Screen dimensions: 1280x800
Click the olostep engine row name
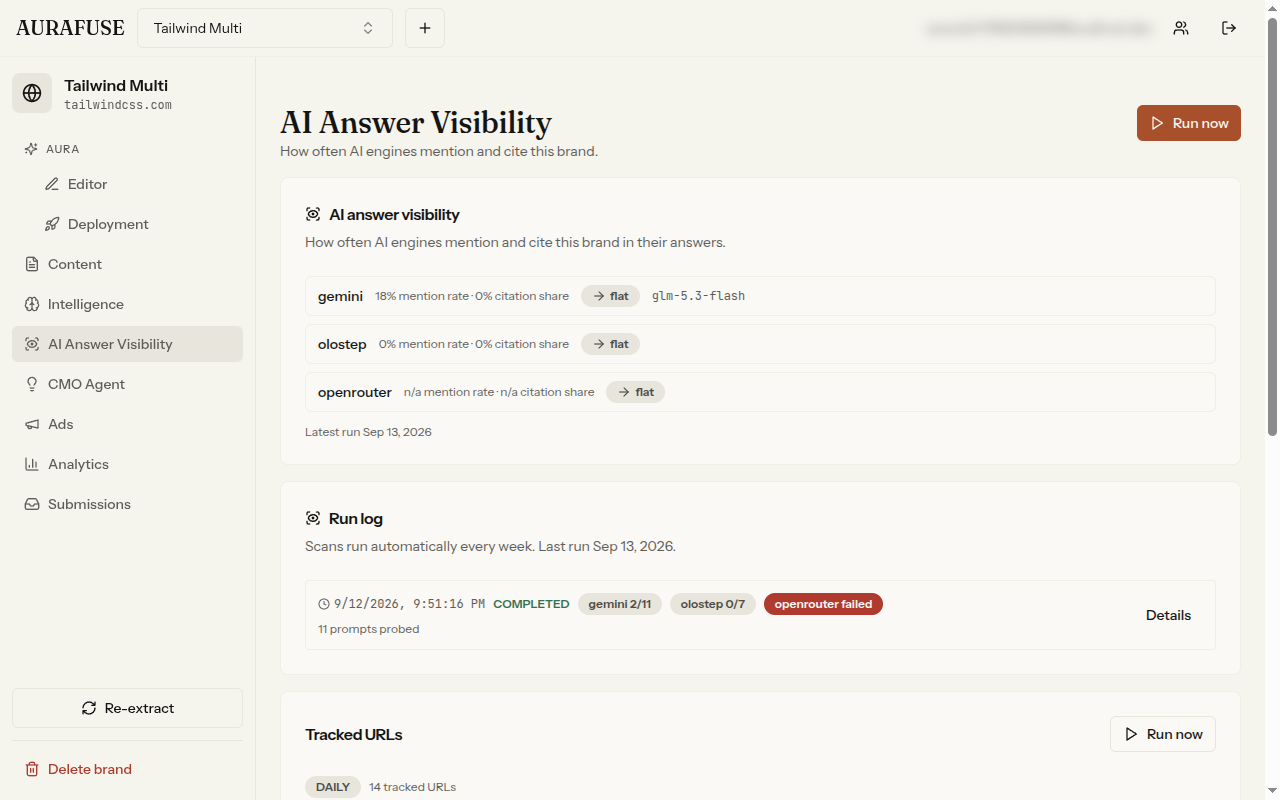tap(342, 344)
